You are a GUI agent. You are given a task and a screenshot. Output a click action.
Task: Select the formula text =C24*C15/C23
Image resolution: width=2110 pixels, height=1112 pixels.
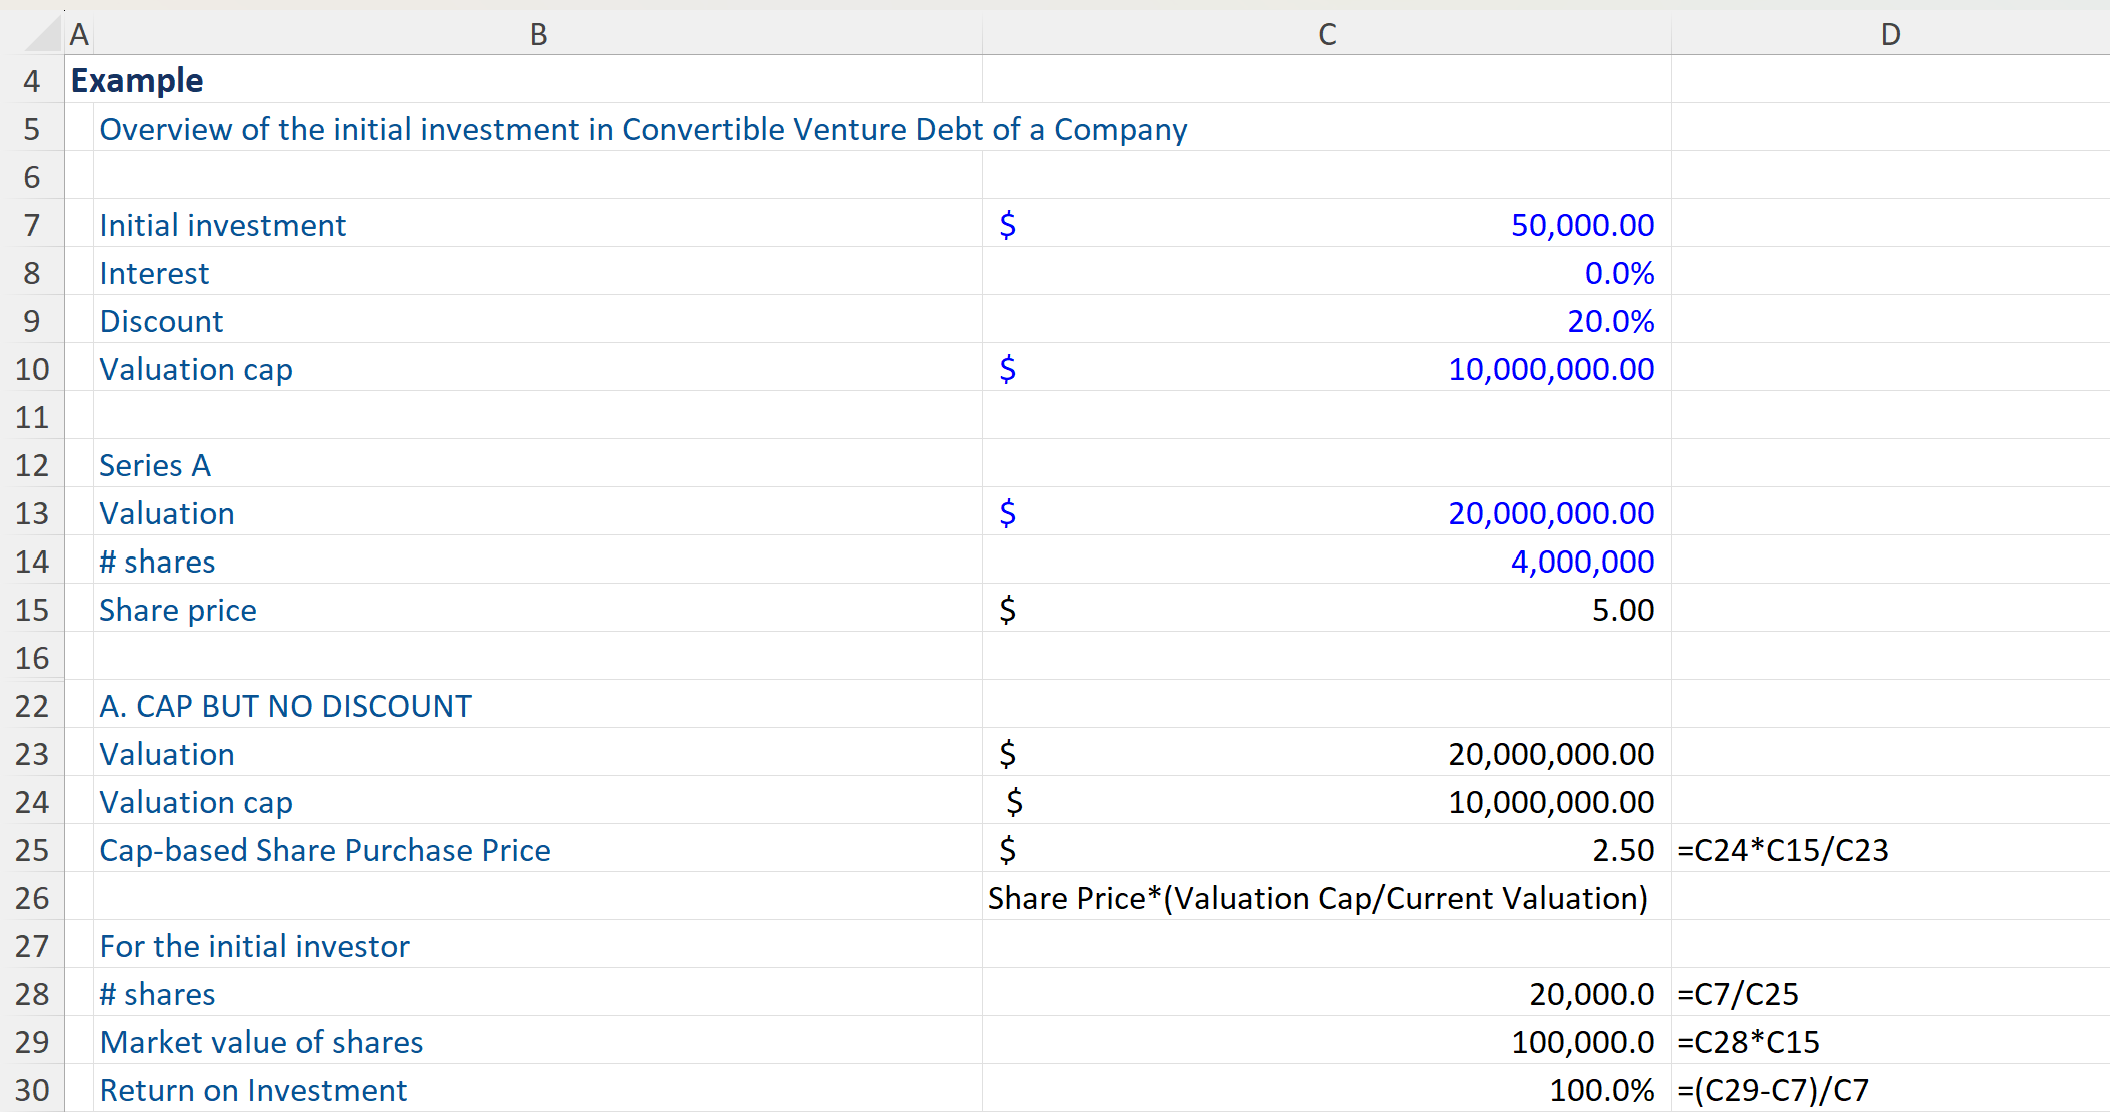pos(1782,850)
